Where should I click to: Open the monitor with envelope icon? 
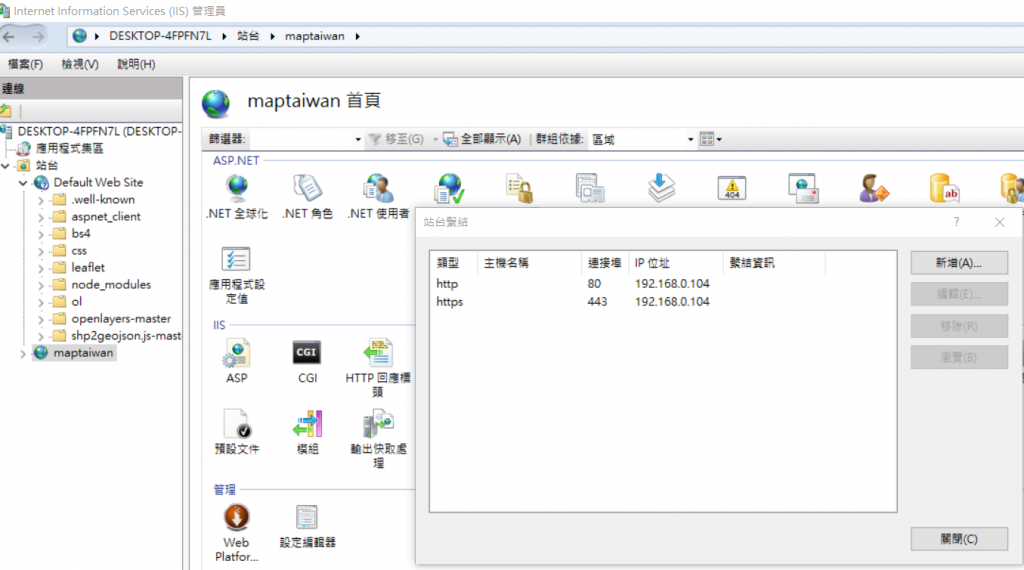point(803,189)
